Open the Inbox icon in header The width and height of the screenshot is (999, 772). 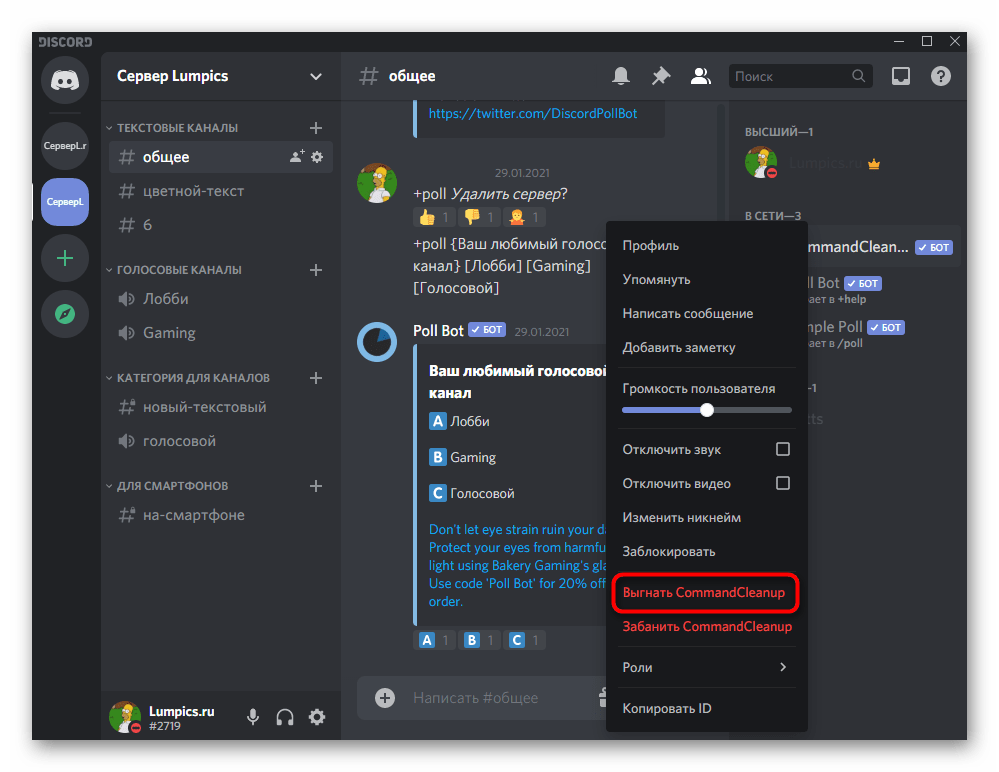pos(901,76)
